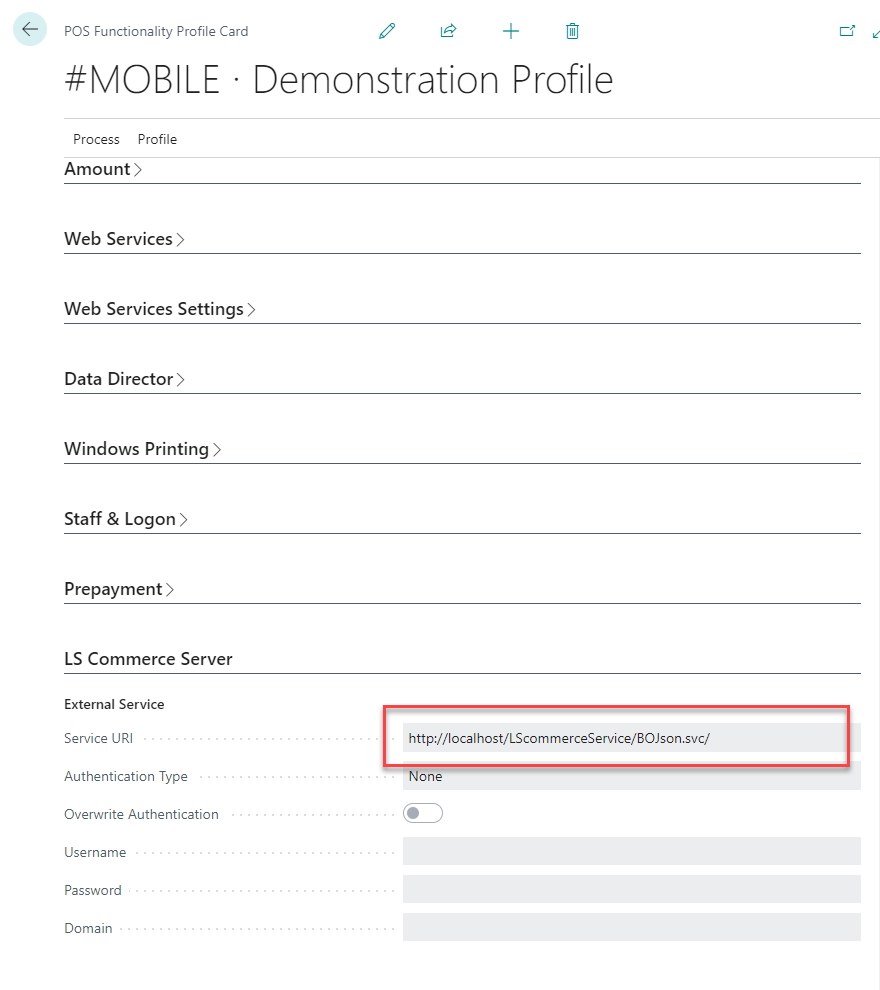Click the Username field
Screen dimensions: 880x990
coord(630,852)
